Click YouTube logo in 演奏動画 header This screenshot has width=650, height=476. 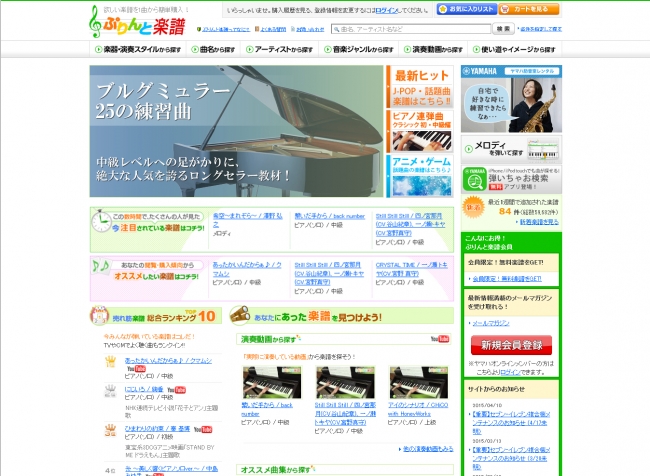[x=440, y=340]
